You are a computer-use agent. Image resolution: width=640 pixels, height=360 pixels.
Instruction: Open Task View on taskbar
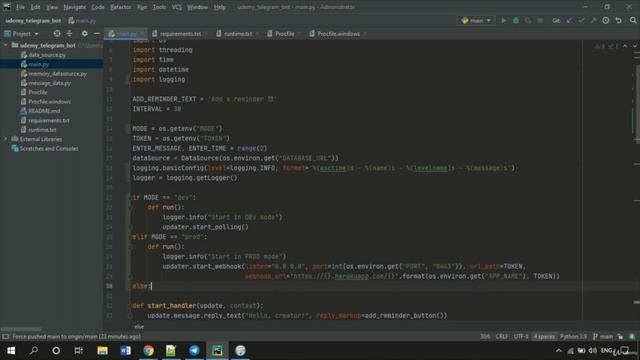click(78, 351)
